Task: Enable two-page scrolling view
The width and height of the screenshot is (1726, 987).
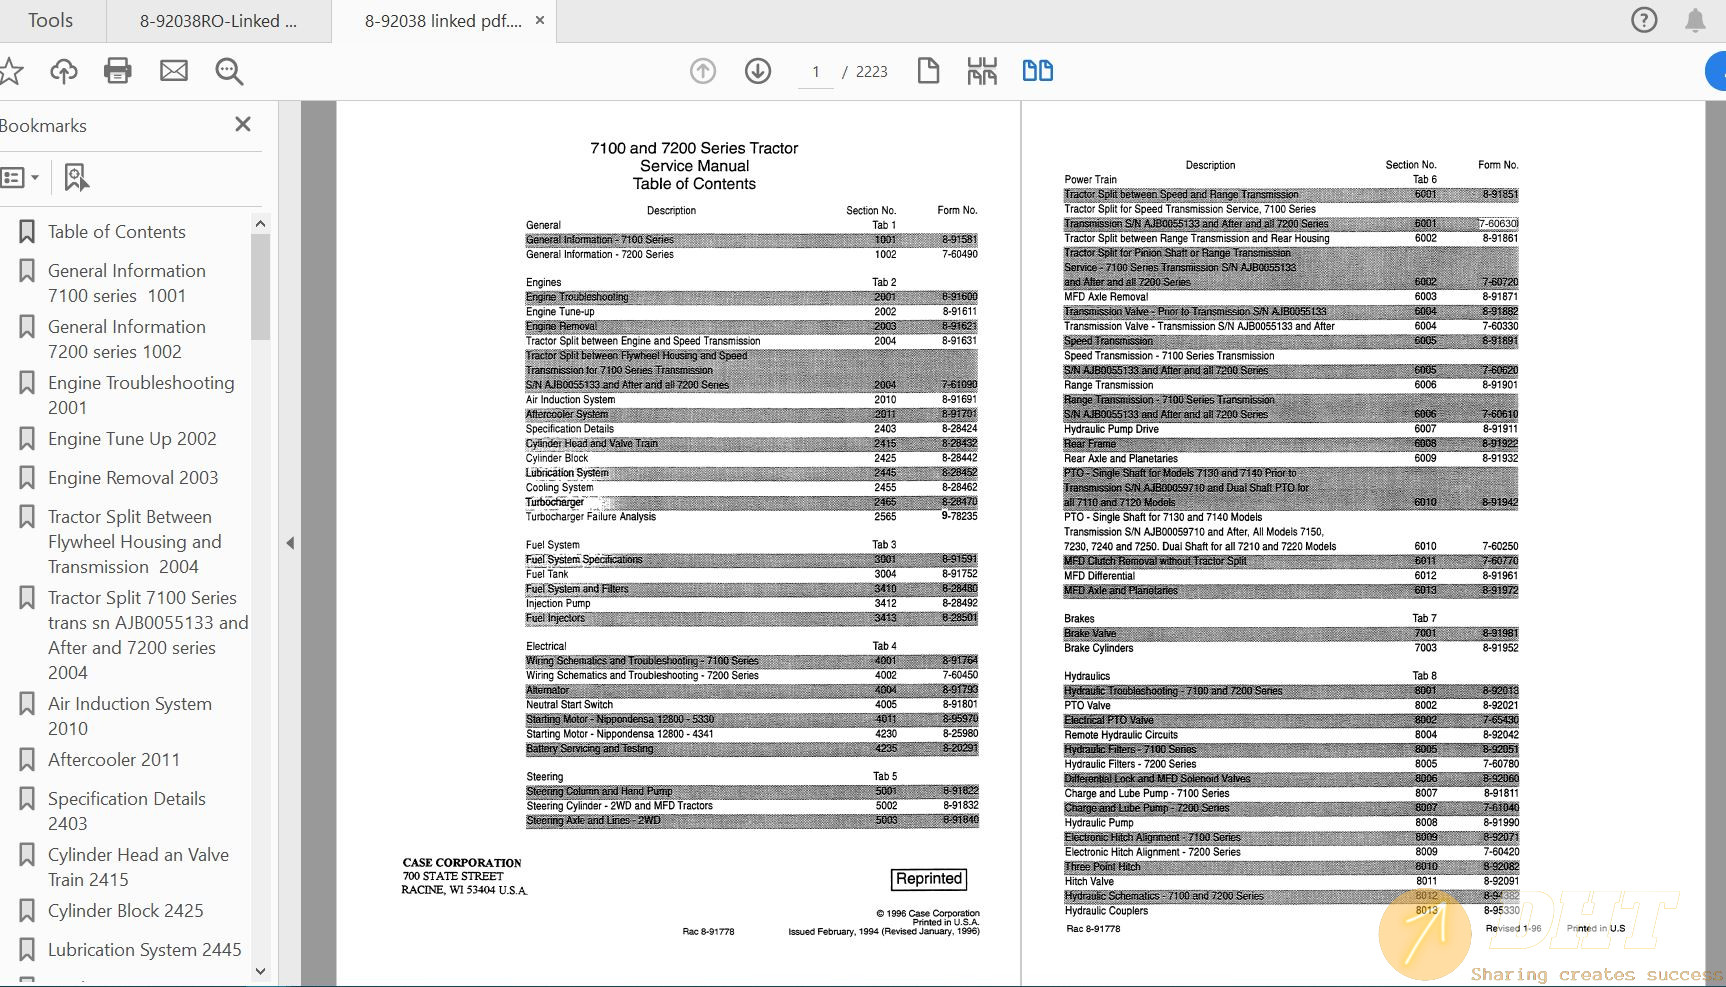Action: [1038, 71]
